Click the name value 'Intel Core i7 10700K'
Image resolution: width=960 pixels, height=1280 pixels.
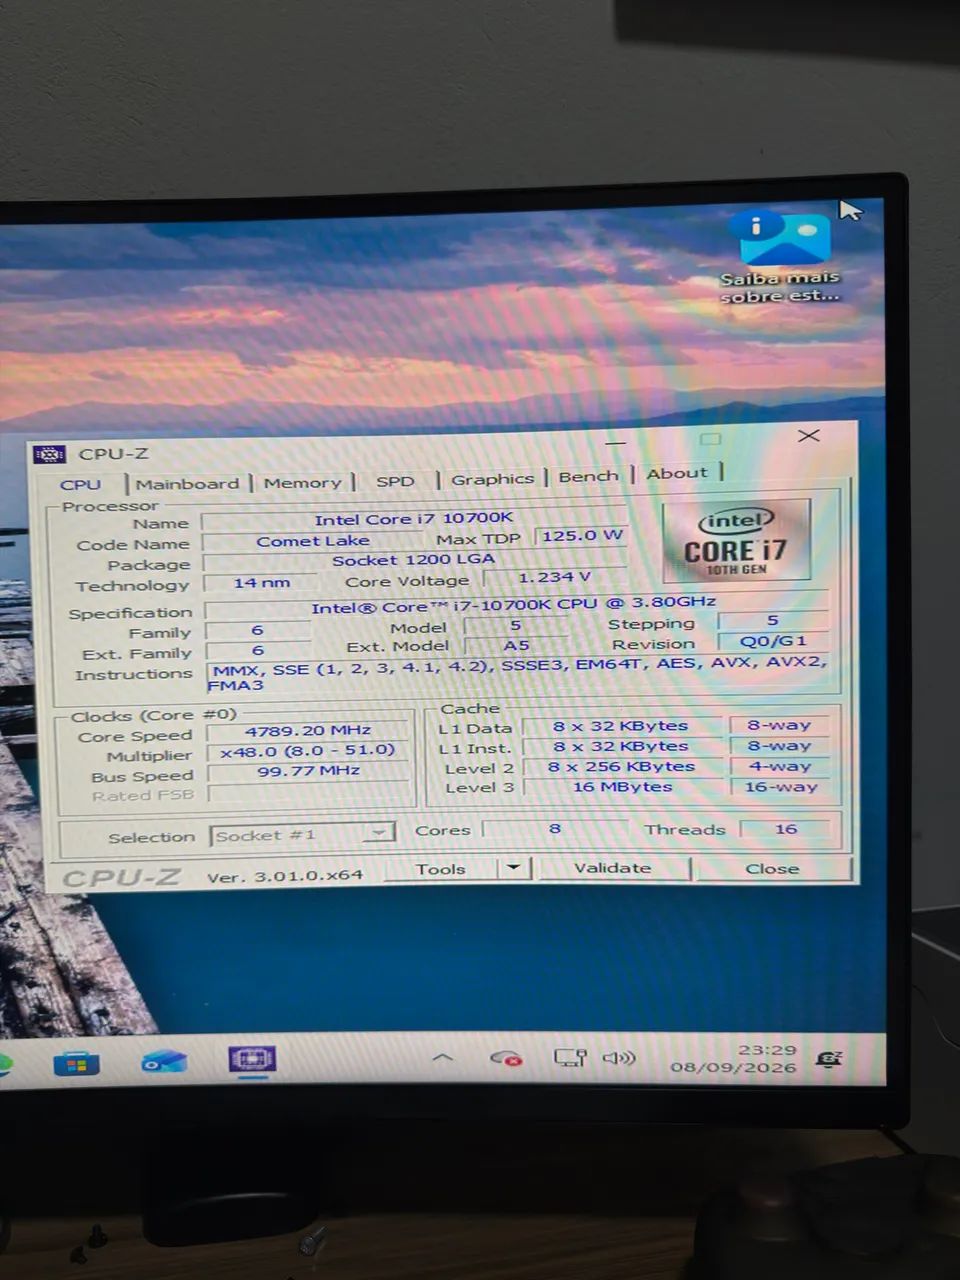[413, 519]
